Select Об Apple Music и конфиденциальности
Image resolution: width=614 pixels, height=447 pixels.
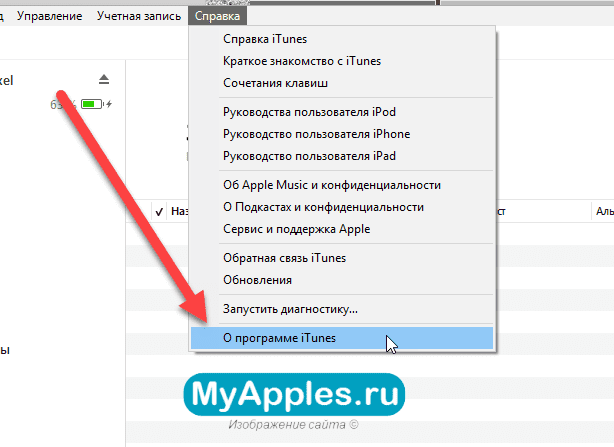(341, 185)
